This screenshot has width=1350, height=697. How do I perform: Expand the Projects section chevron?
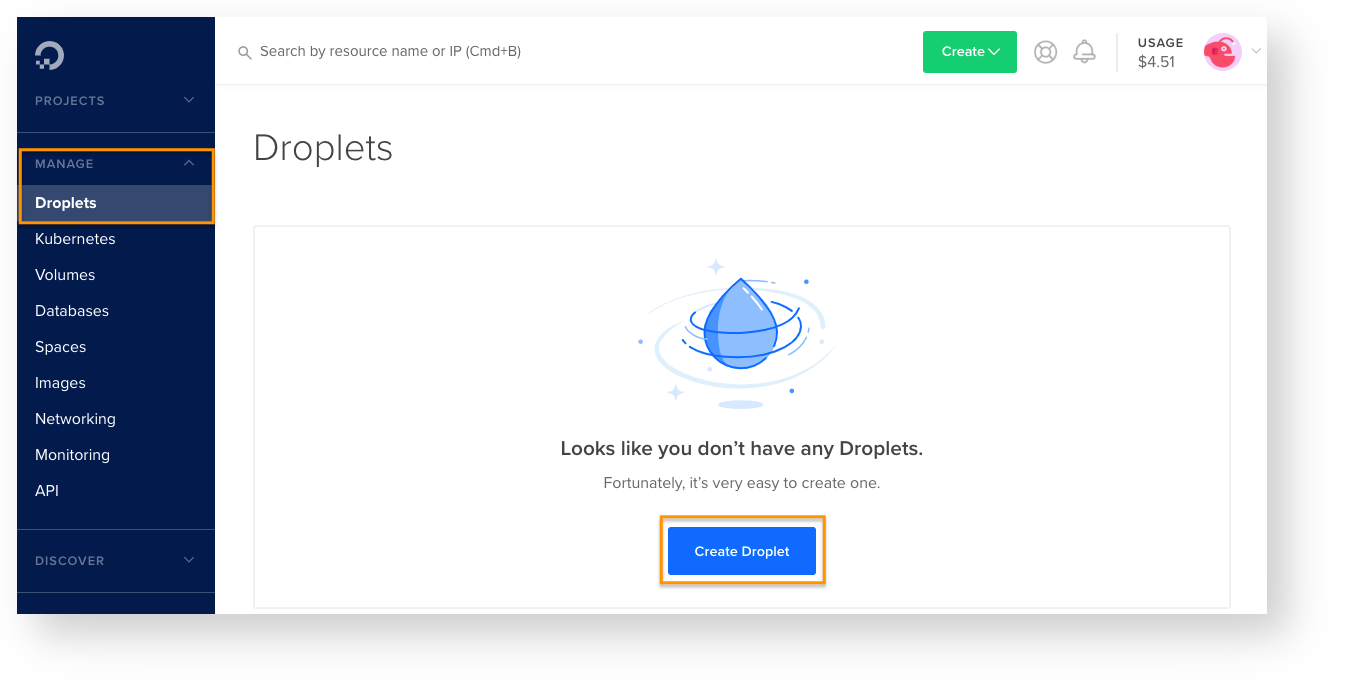pos(189,100)
